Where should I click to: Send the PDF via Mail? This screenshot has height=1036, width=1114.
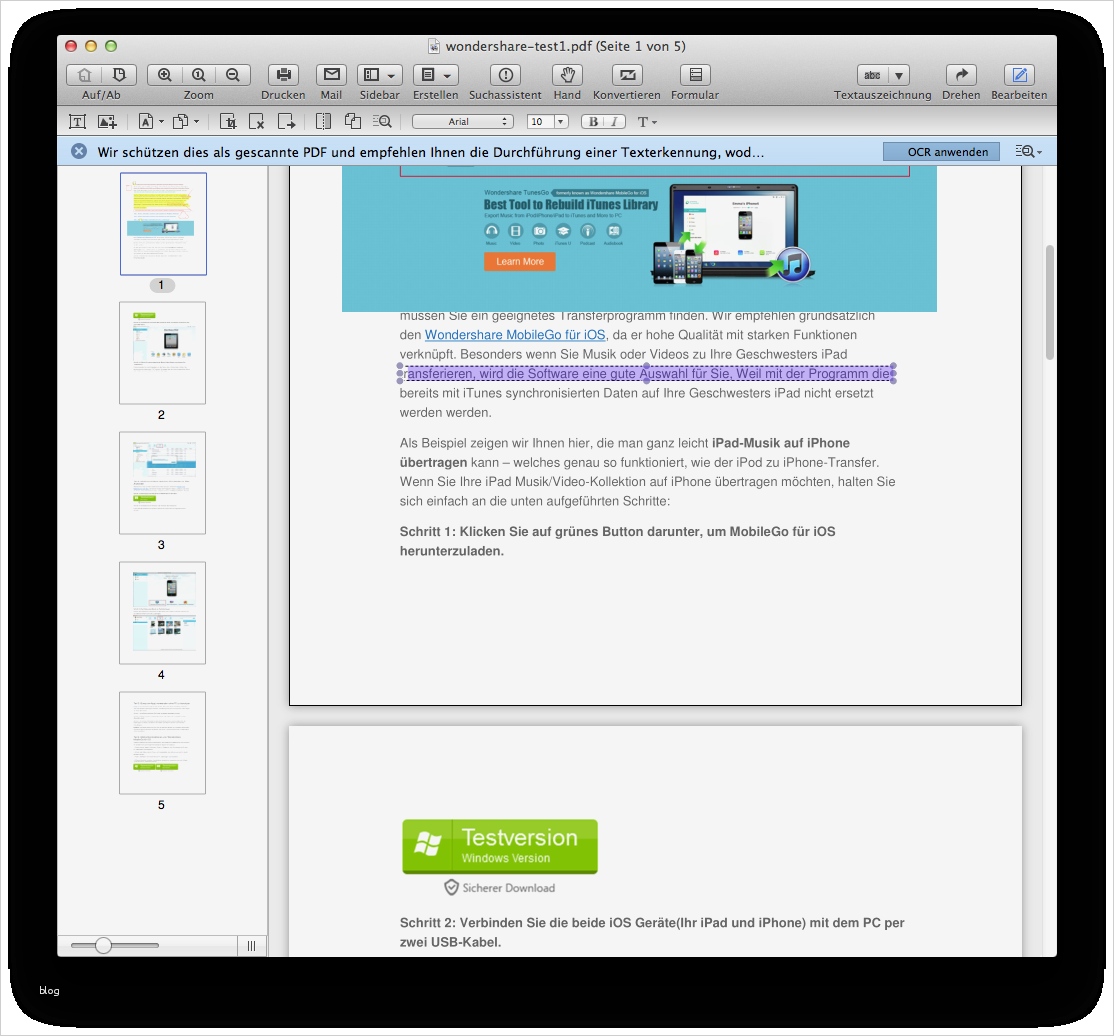click(331, 75)
